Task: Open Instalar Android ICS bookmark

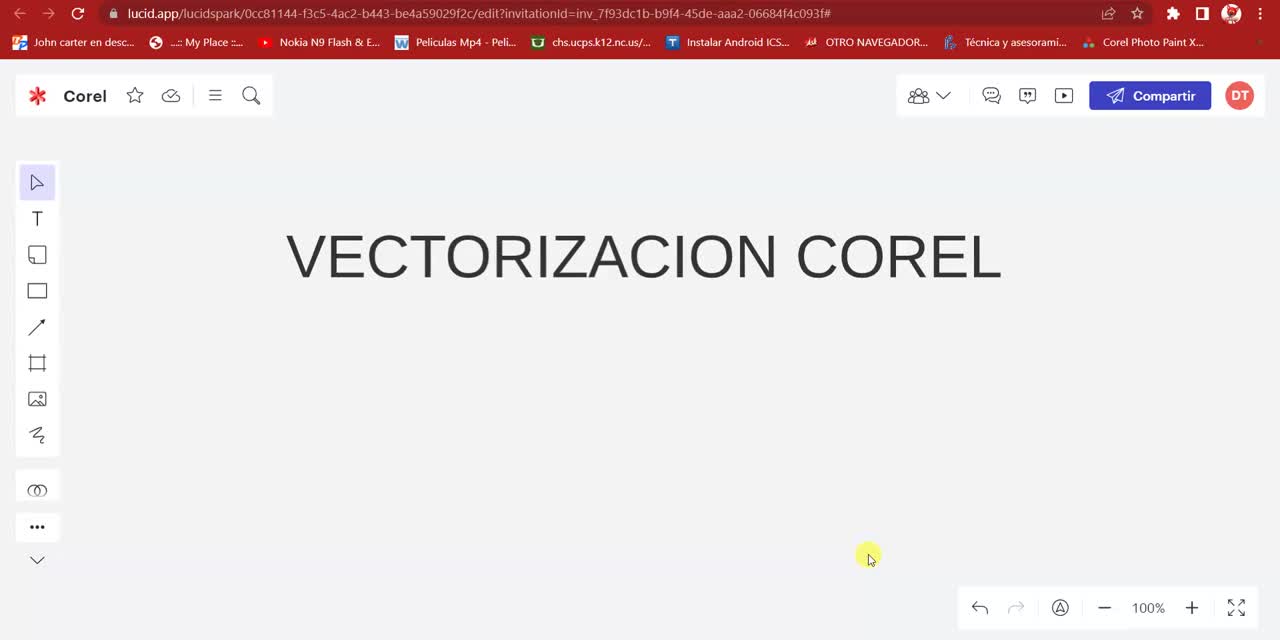Action: tap(728, 42)
